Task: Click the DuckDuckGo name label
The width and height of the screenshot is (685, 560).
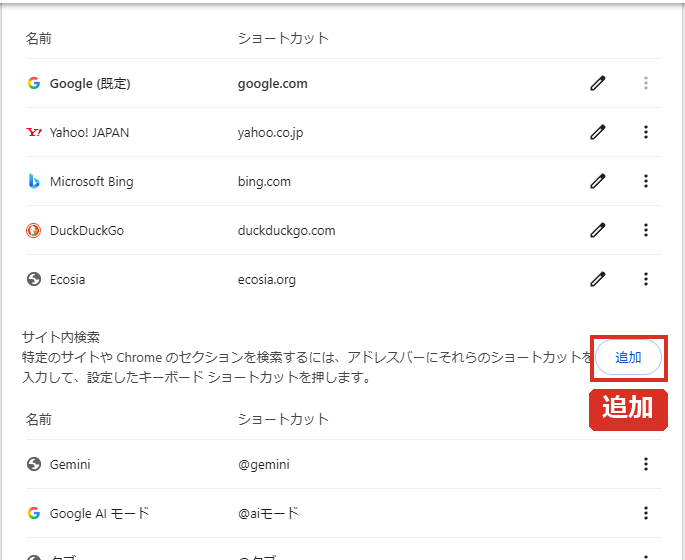Action: [87, 230]
